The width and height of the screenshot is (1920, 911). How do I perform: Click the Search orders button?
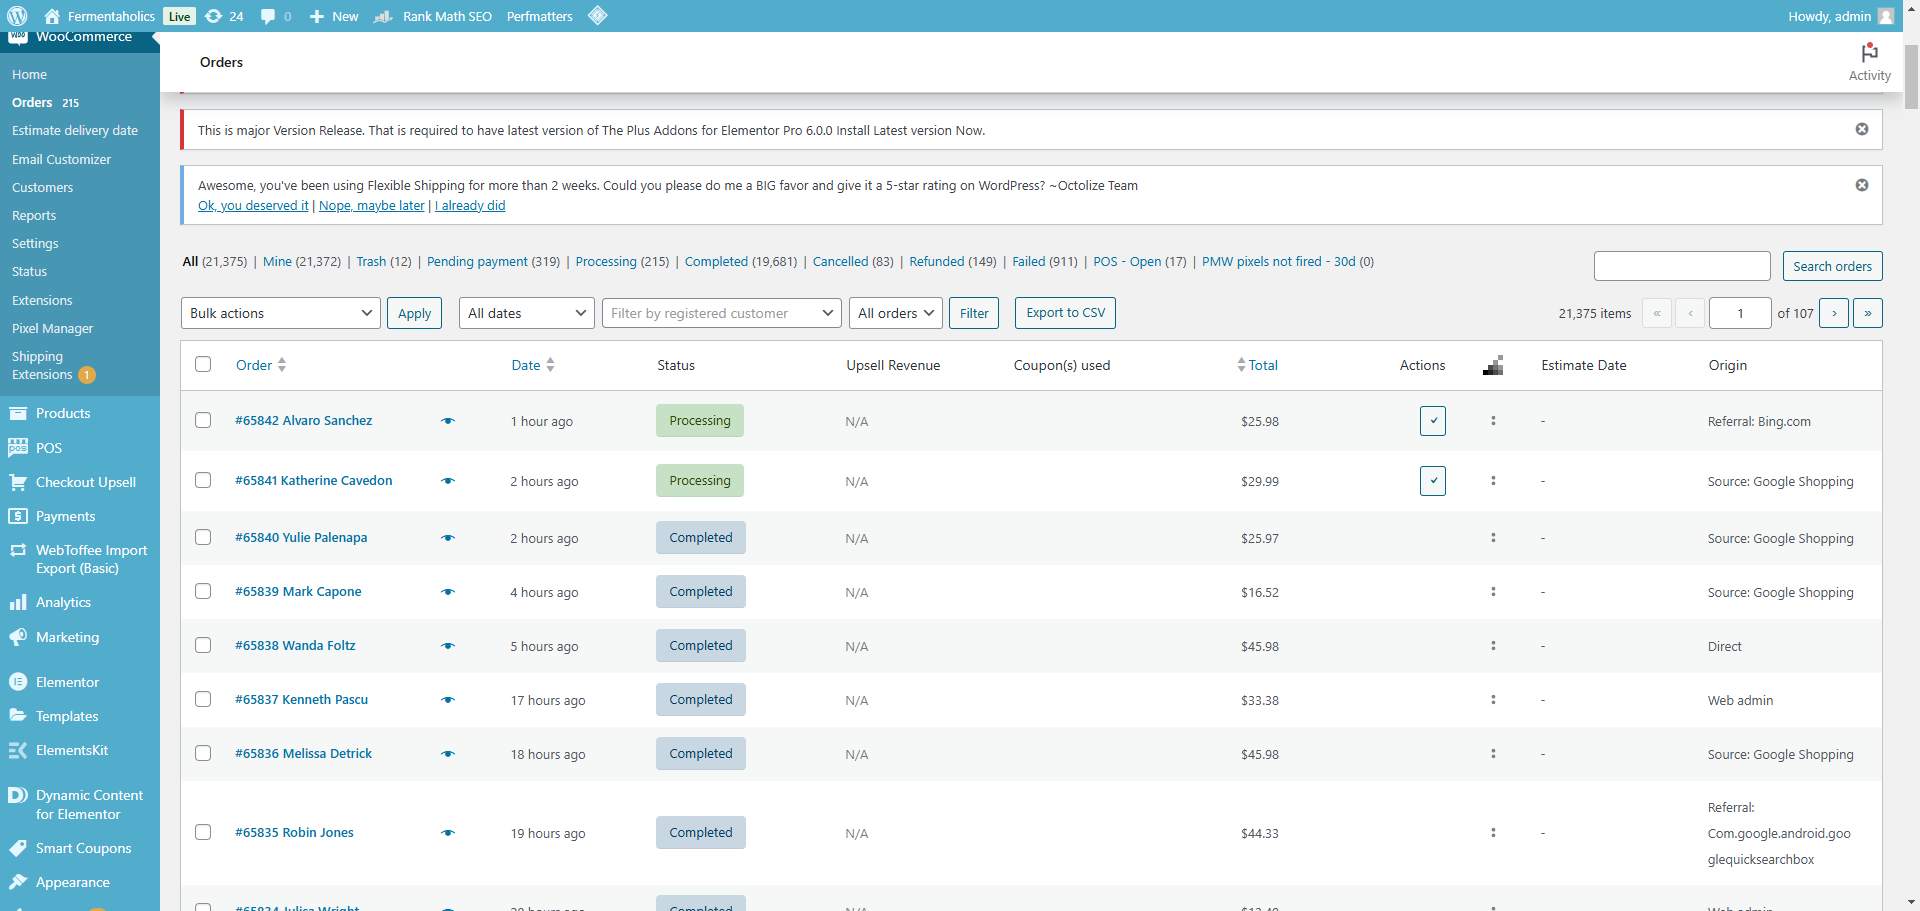1832,266
